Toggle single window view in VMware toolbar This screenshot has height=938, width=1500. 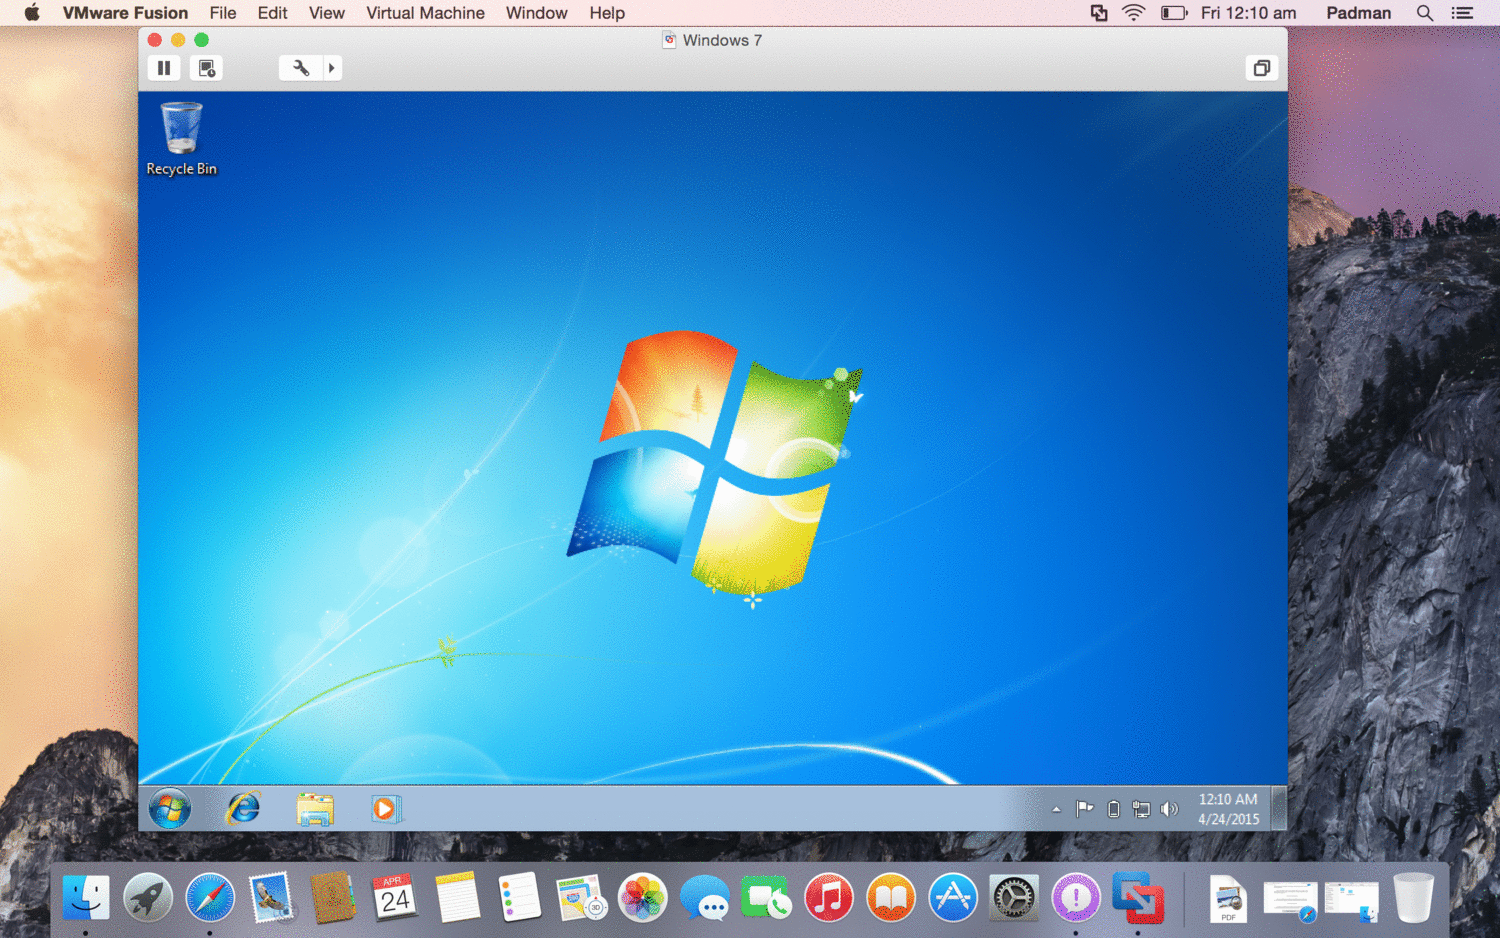[x=1261, y=67]
